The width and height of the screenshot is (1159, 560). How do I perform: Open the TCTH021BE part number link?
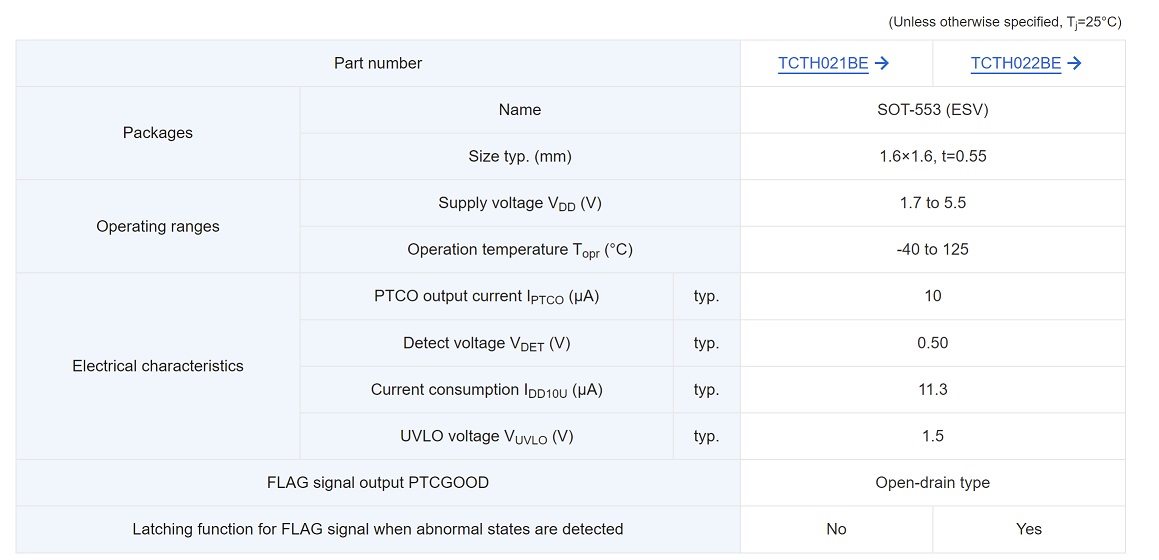tap(823, 63)
